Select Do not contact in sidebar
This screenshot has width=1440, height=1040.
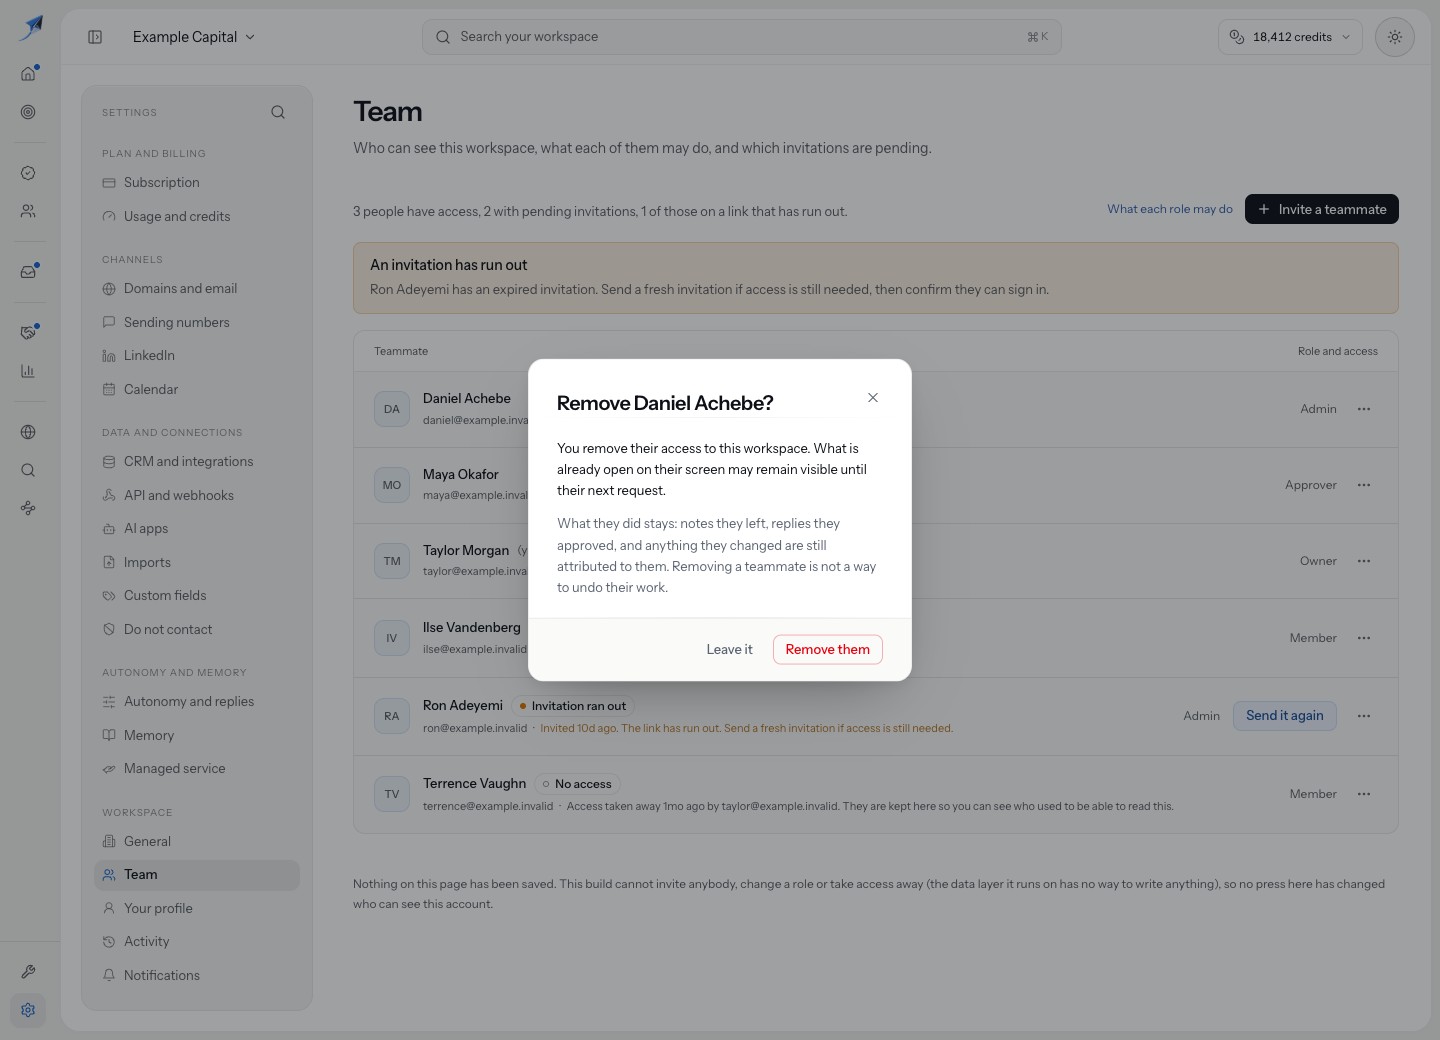click(197, 629)
